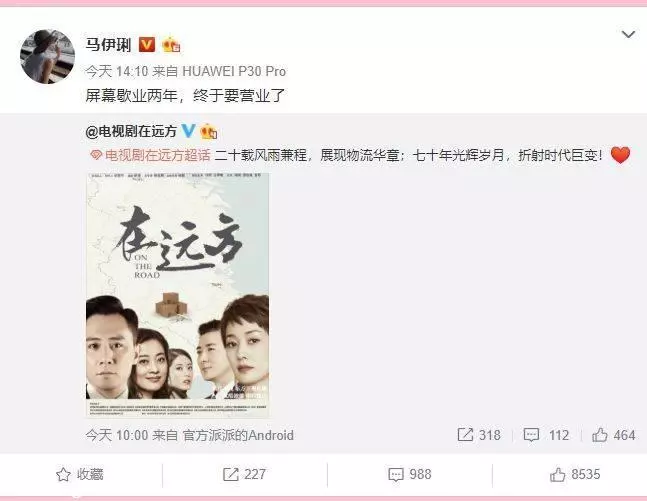Open the original post timestamp 今天 10:00
This screenshot has height=501, width=647.
117,435
